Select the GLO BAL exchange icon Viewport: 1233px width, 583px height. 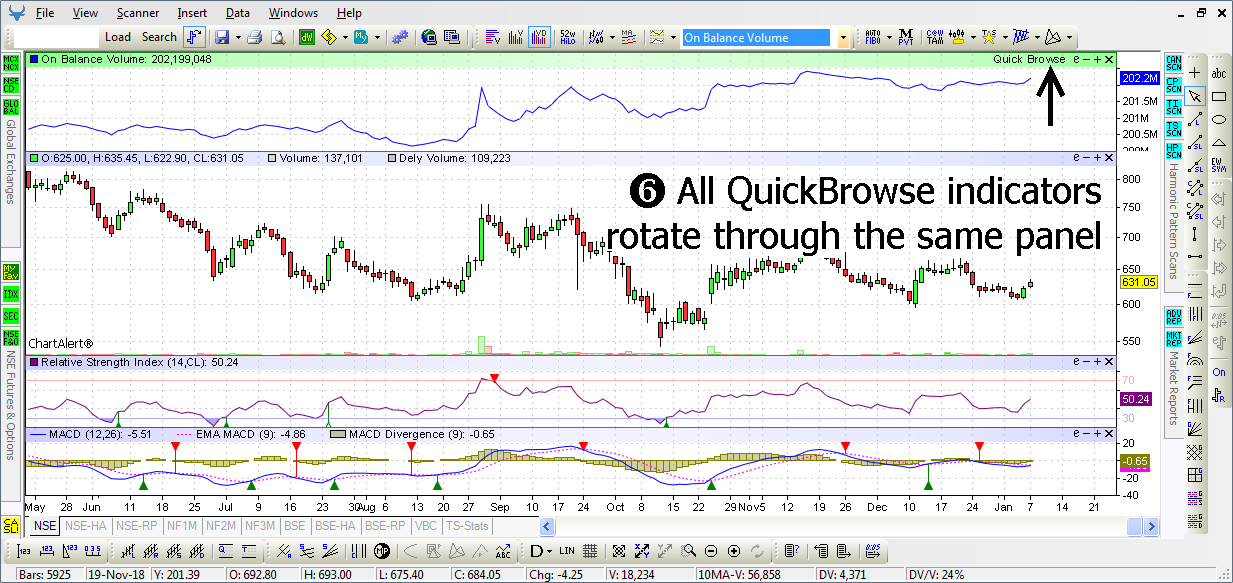coord(11,107)
